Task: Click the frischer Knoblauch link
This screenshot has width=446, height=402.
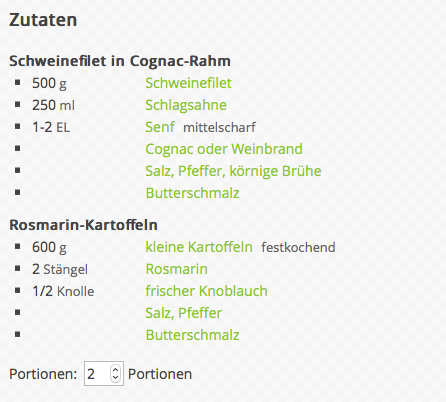Action: click(206, 291)
